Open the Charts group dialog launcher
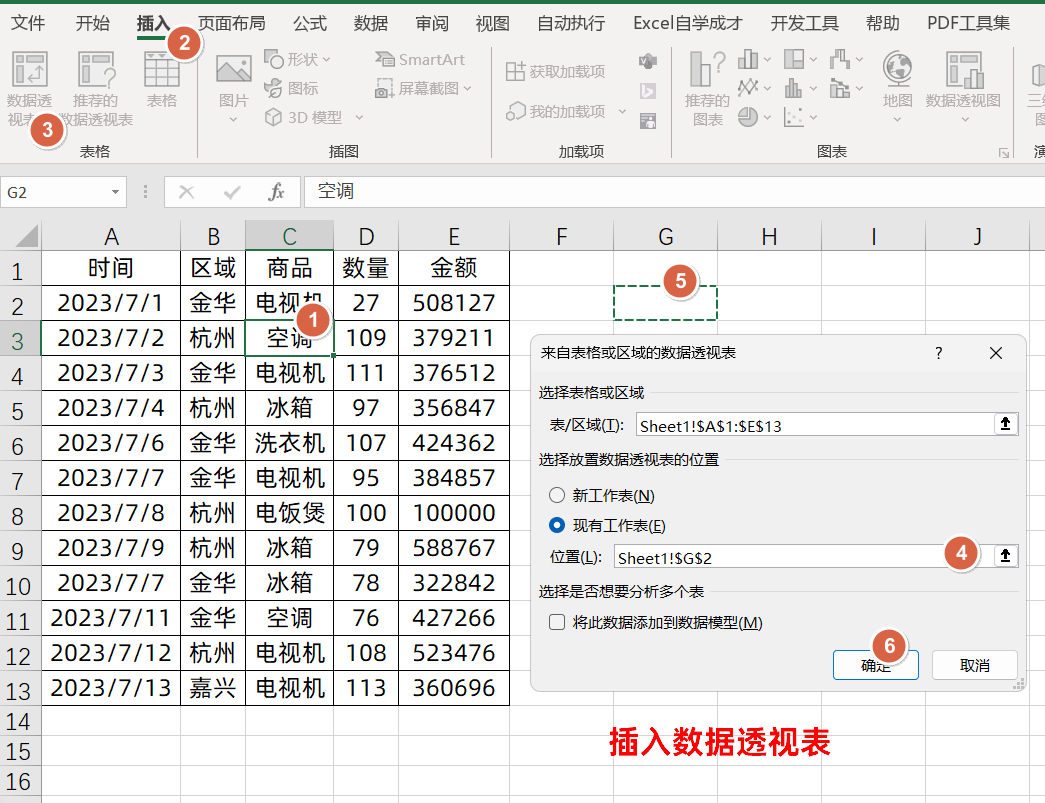The width and height of the screenshot is (1045, 803). click(1004, 153)
